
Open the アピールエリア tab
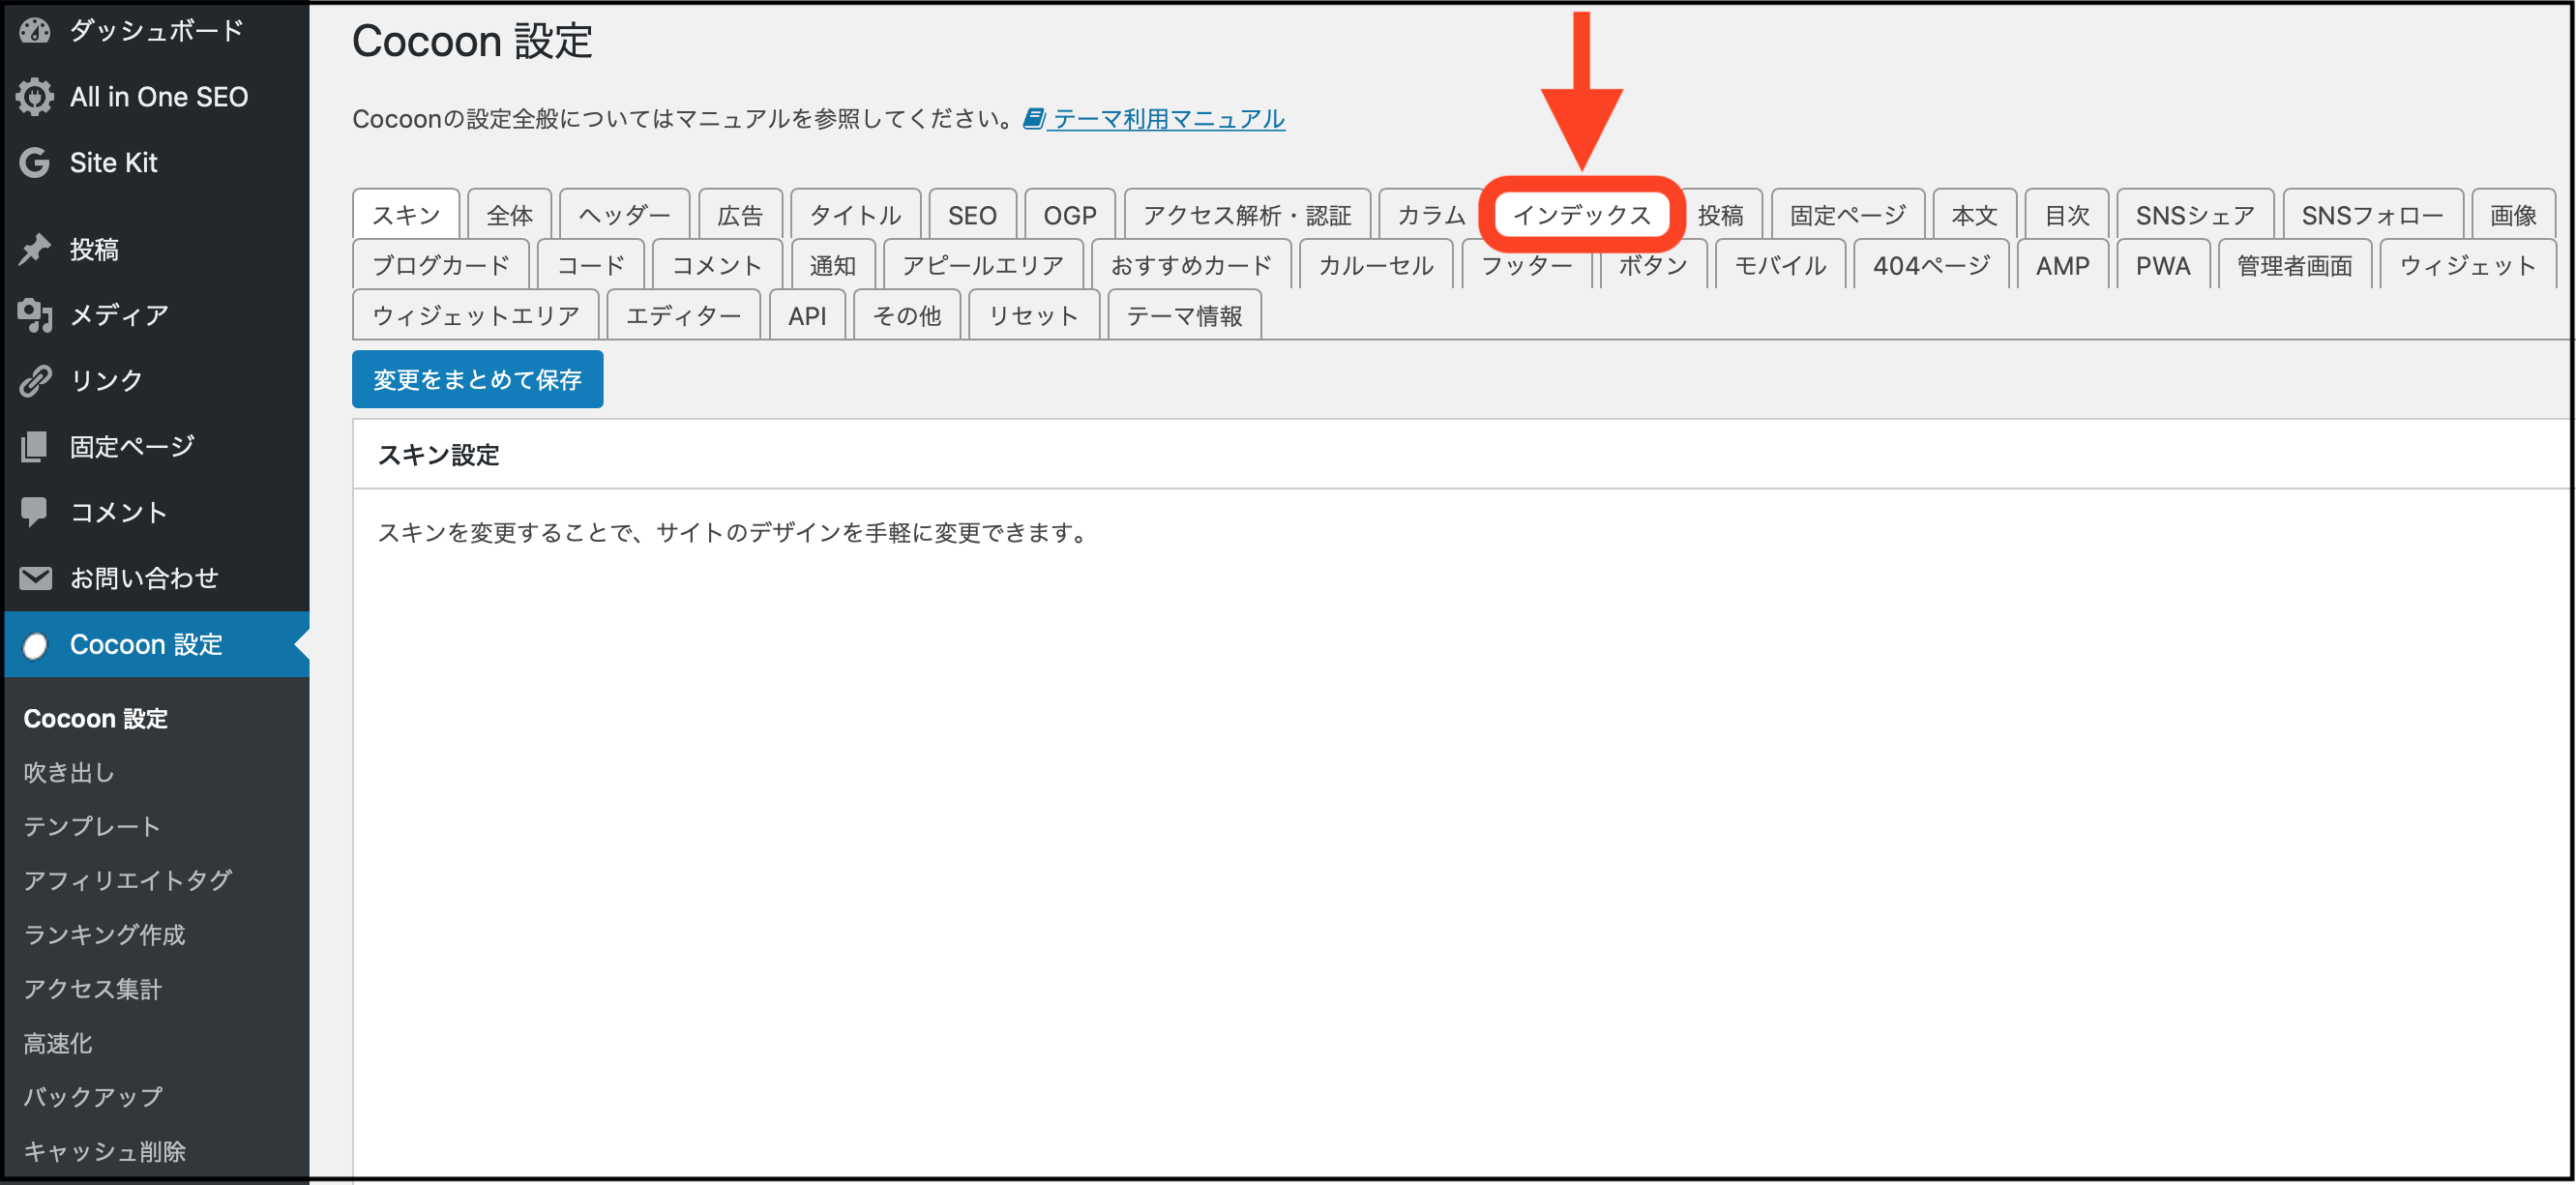[x=983, y=265]
